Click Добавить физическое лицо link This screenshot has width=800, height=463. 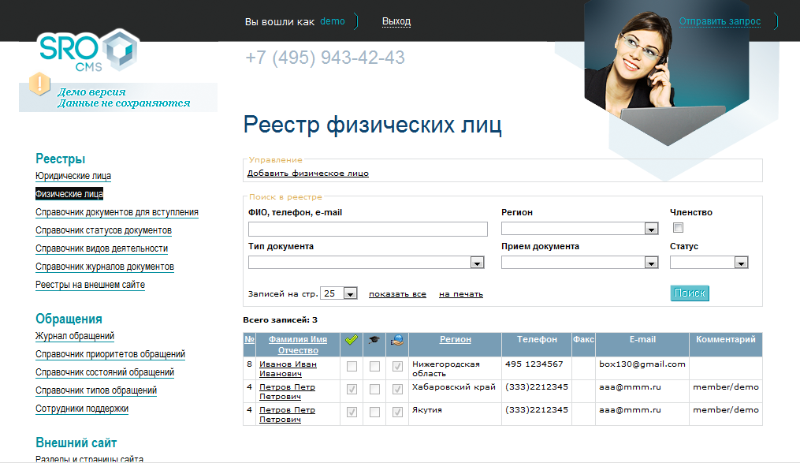click(x=308, y=174)
